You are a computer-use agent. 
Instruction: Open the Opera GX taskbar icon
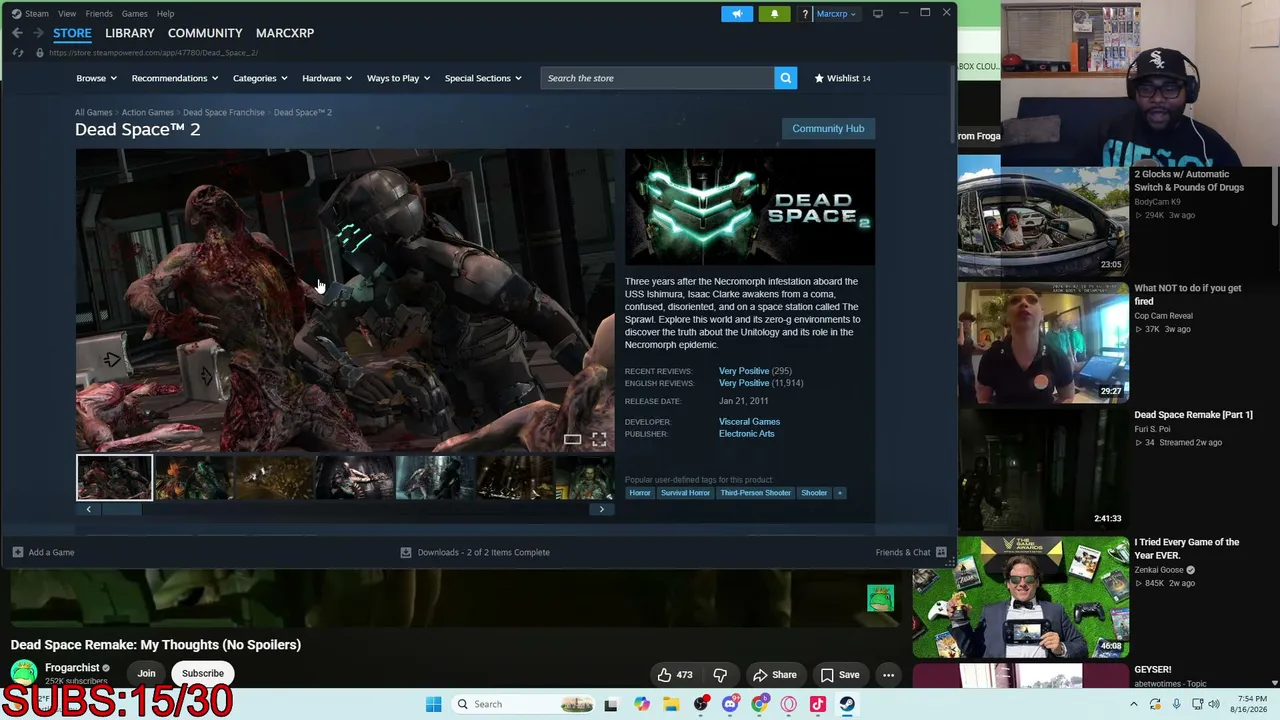coord(788,704)
